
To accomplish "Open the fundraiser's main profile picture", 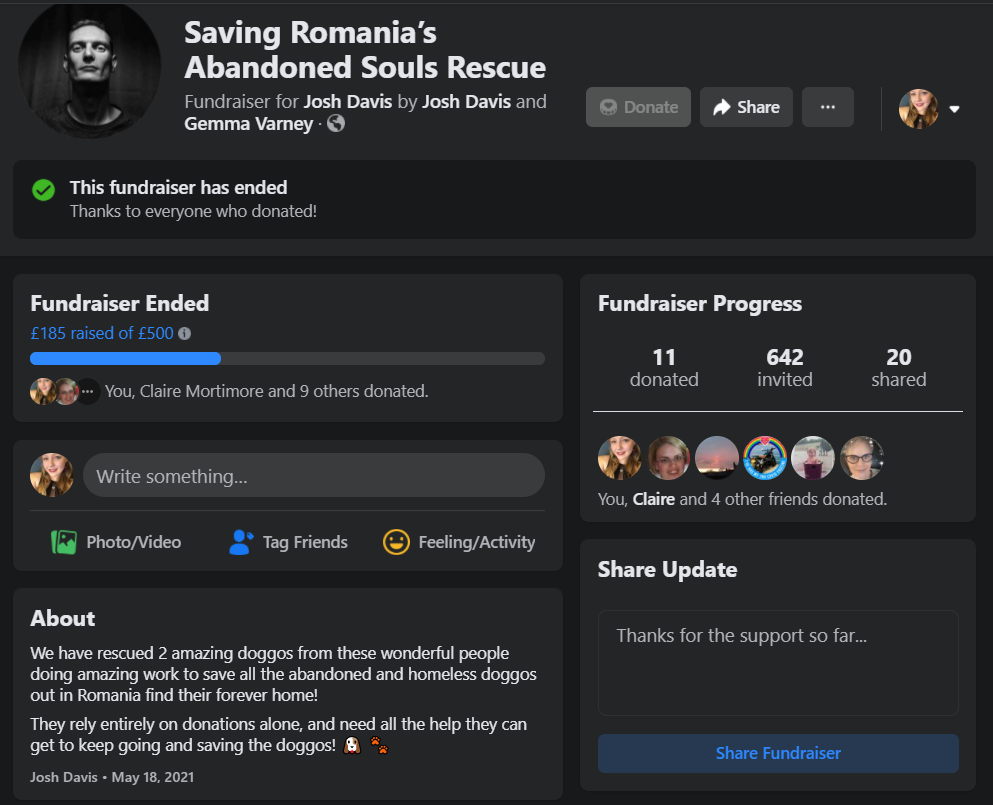I will [89, 68].
